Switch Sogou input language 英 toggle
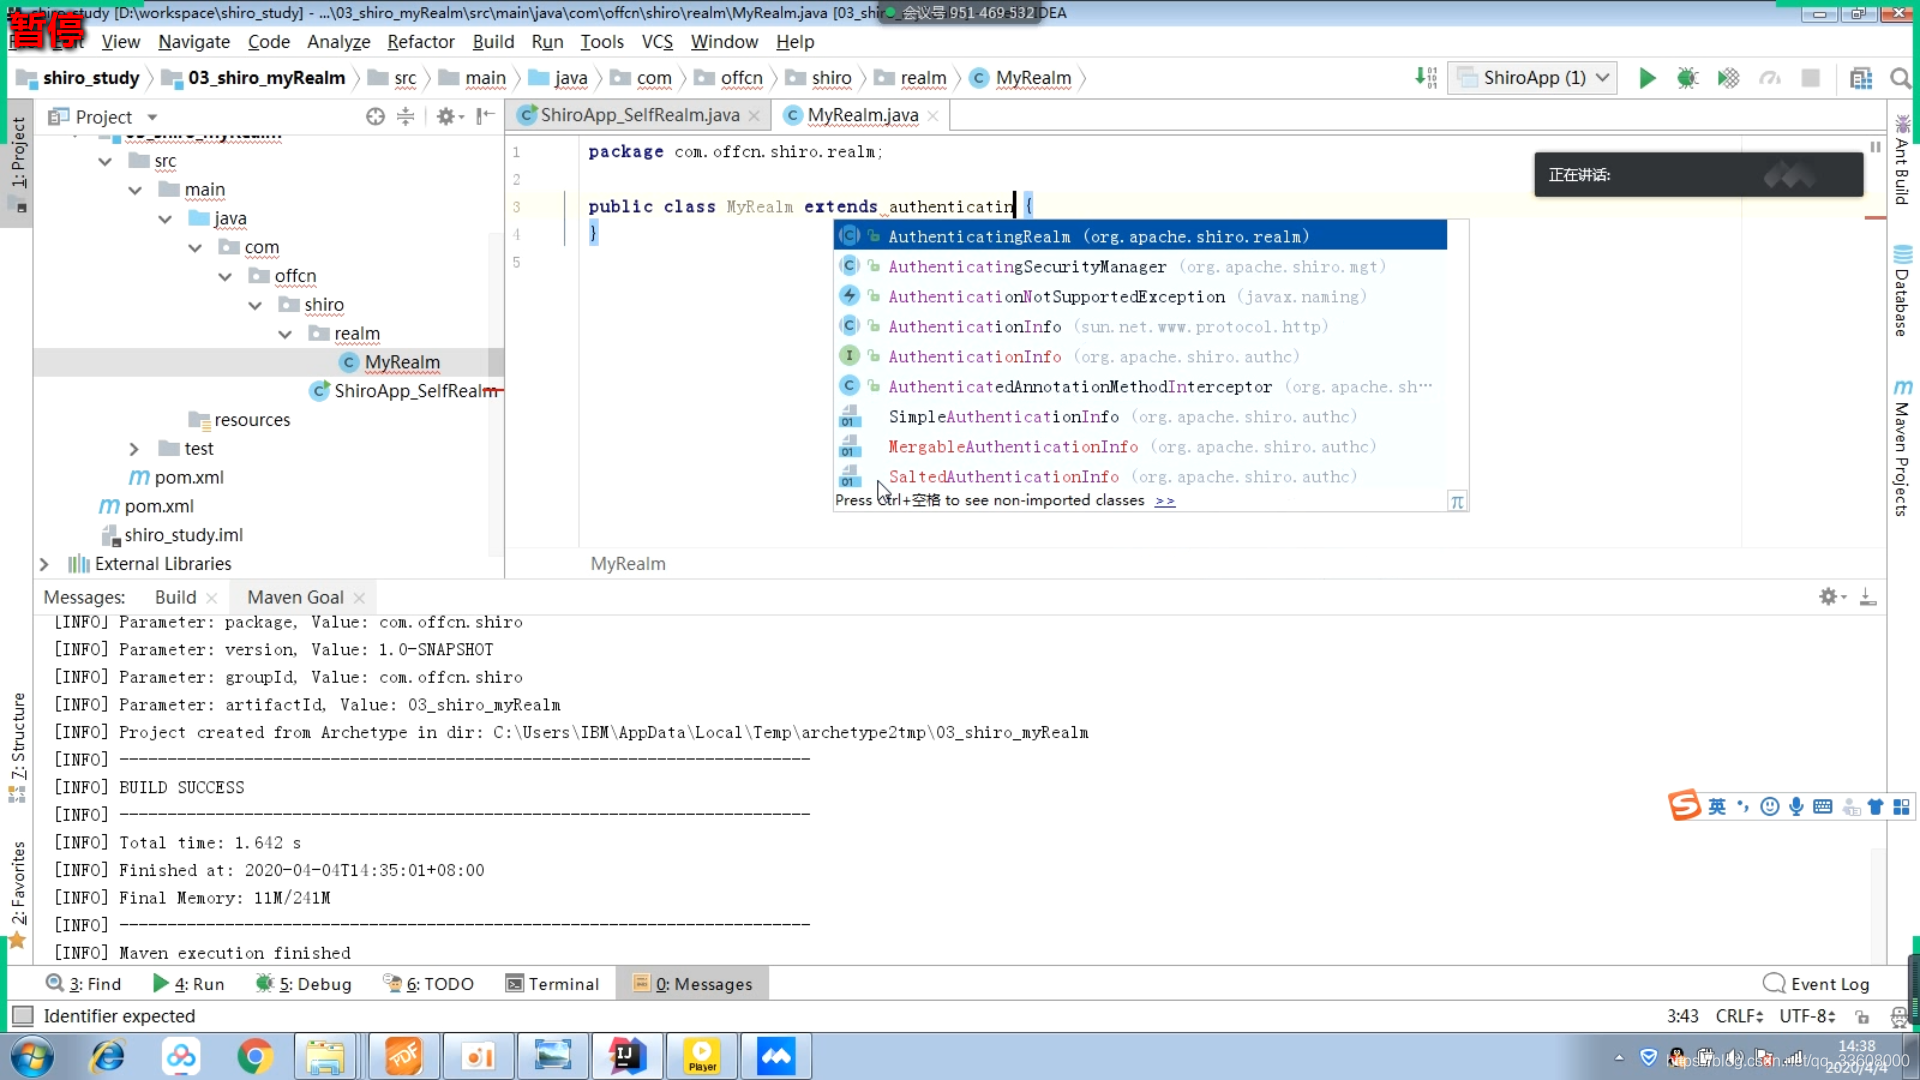The width and height of the screenshot is (1920, 1080). point(1717,806)
